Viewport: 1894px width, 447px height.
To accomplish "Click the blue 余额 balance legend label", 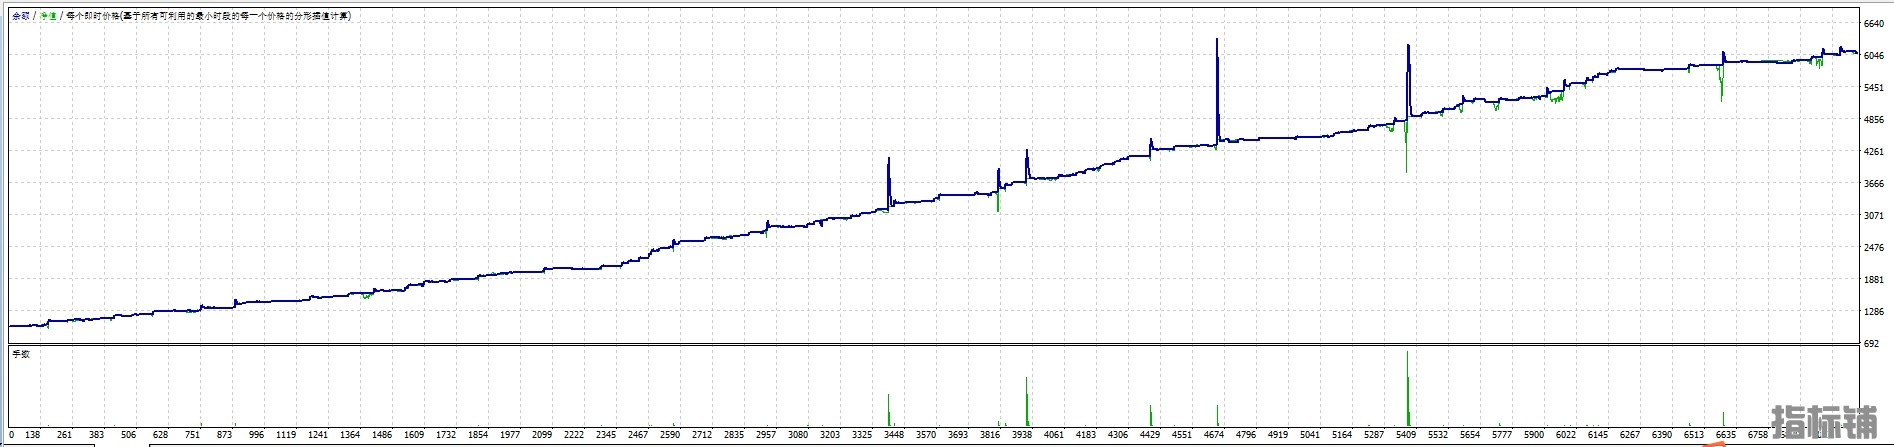I will tap(20, 16).
